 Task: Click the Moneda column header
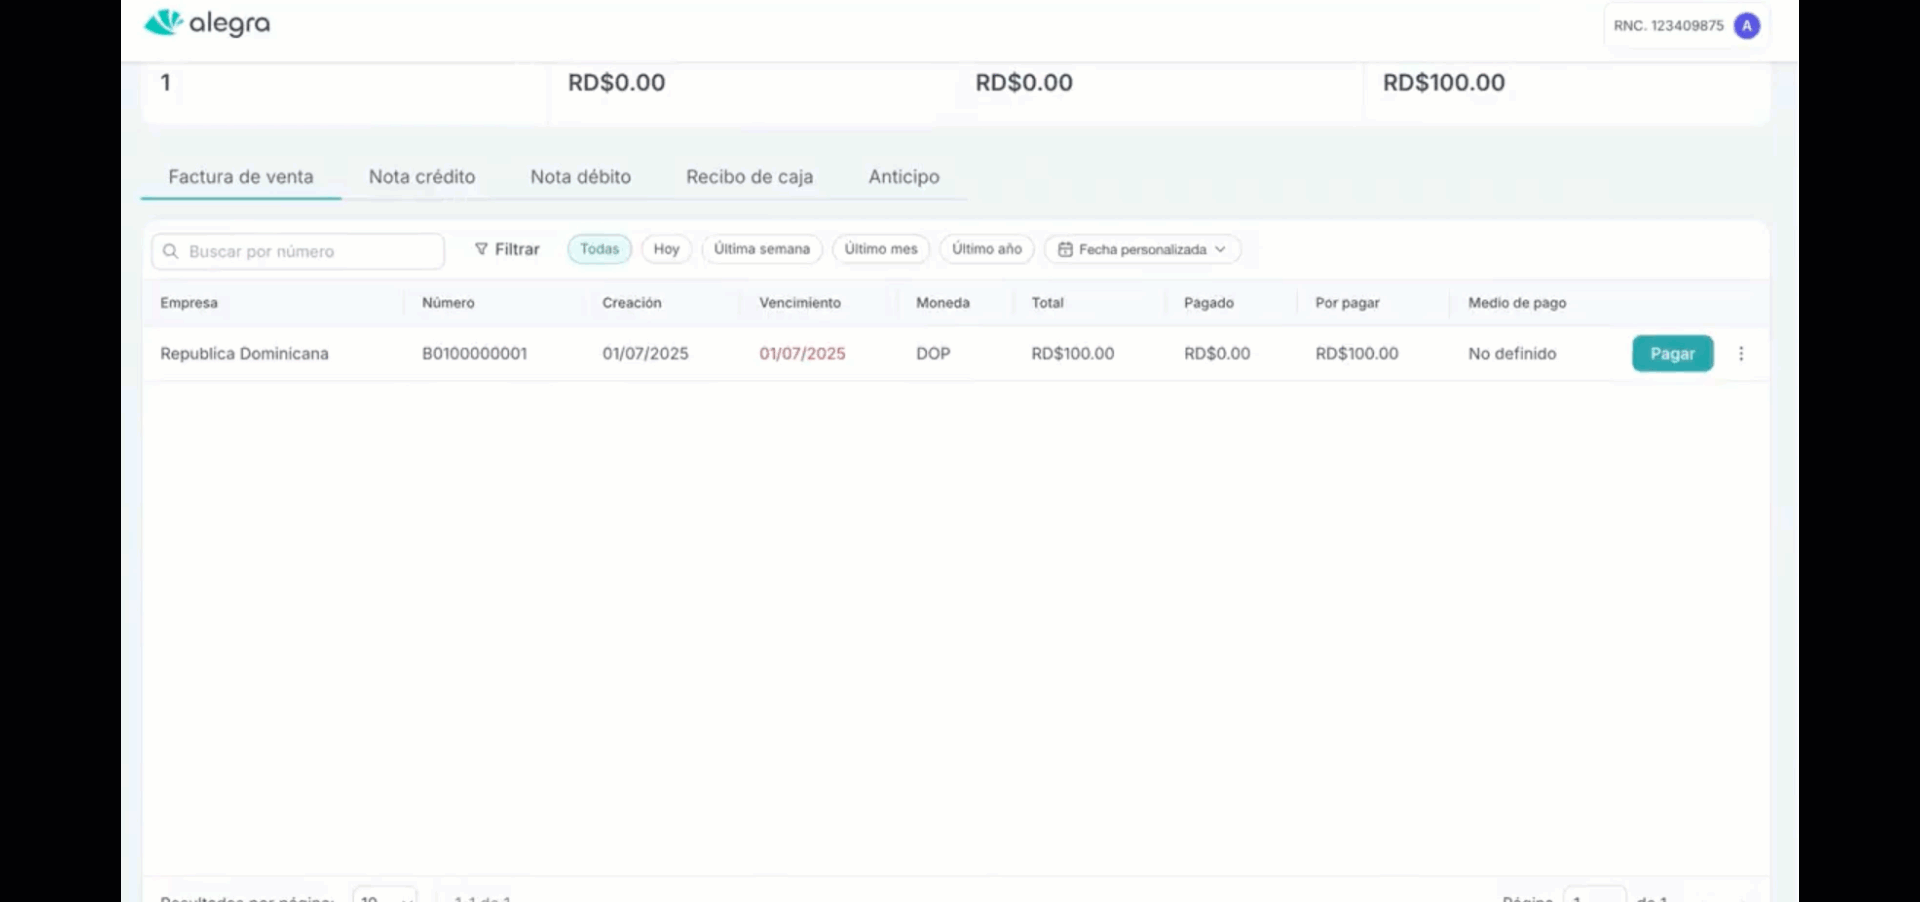943,303
